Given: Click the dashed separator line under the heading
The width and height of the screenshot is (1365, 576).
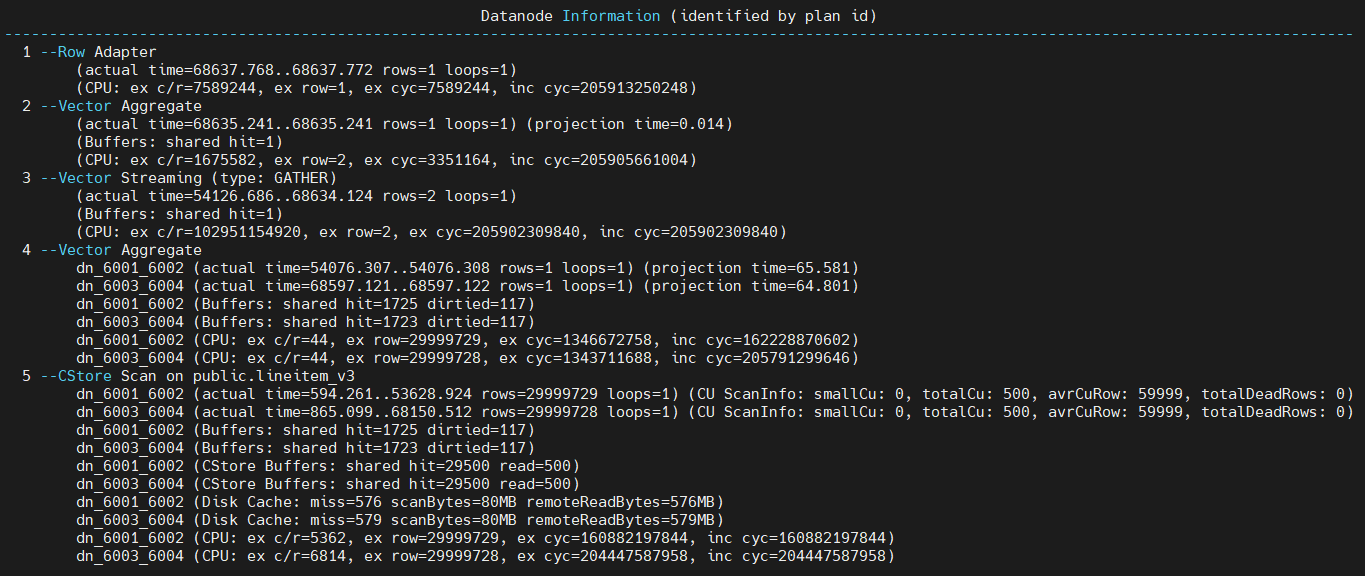Looking at the screenshot, I should coord(682,33).
